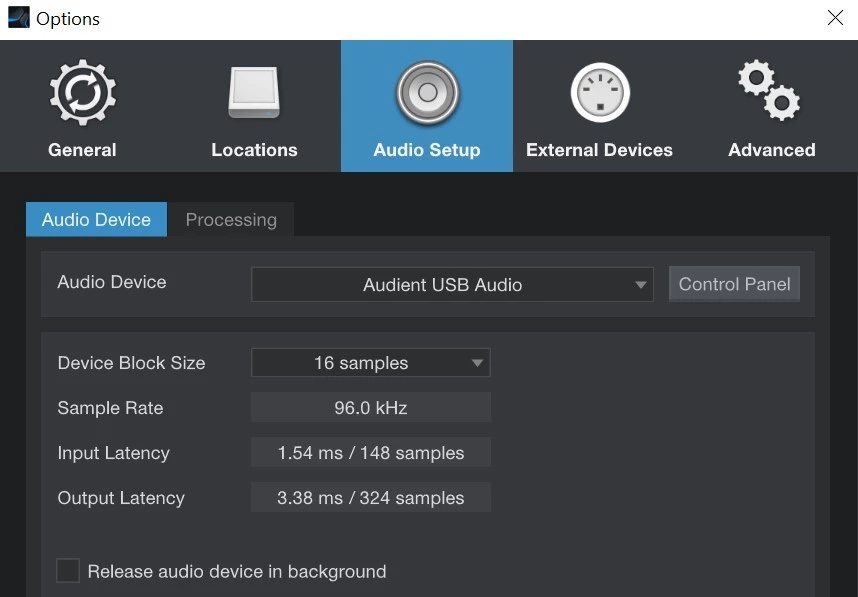The width and height of the screenshot is (858, 597).
Task: Click the Device Block Size label
Action: 131,363
